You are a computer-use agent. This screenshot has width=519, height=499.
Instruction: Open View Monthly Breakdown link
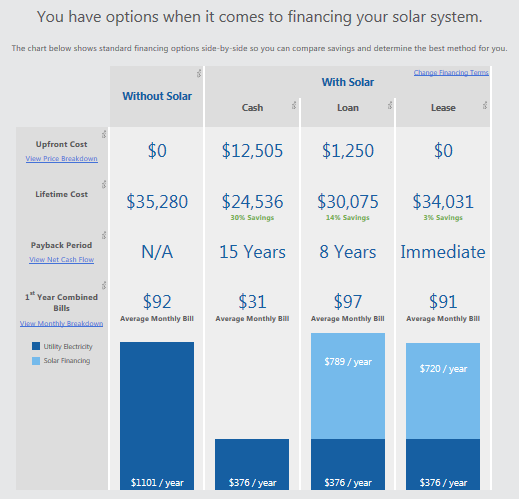coord(61,324)
